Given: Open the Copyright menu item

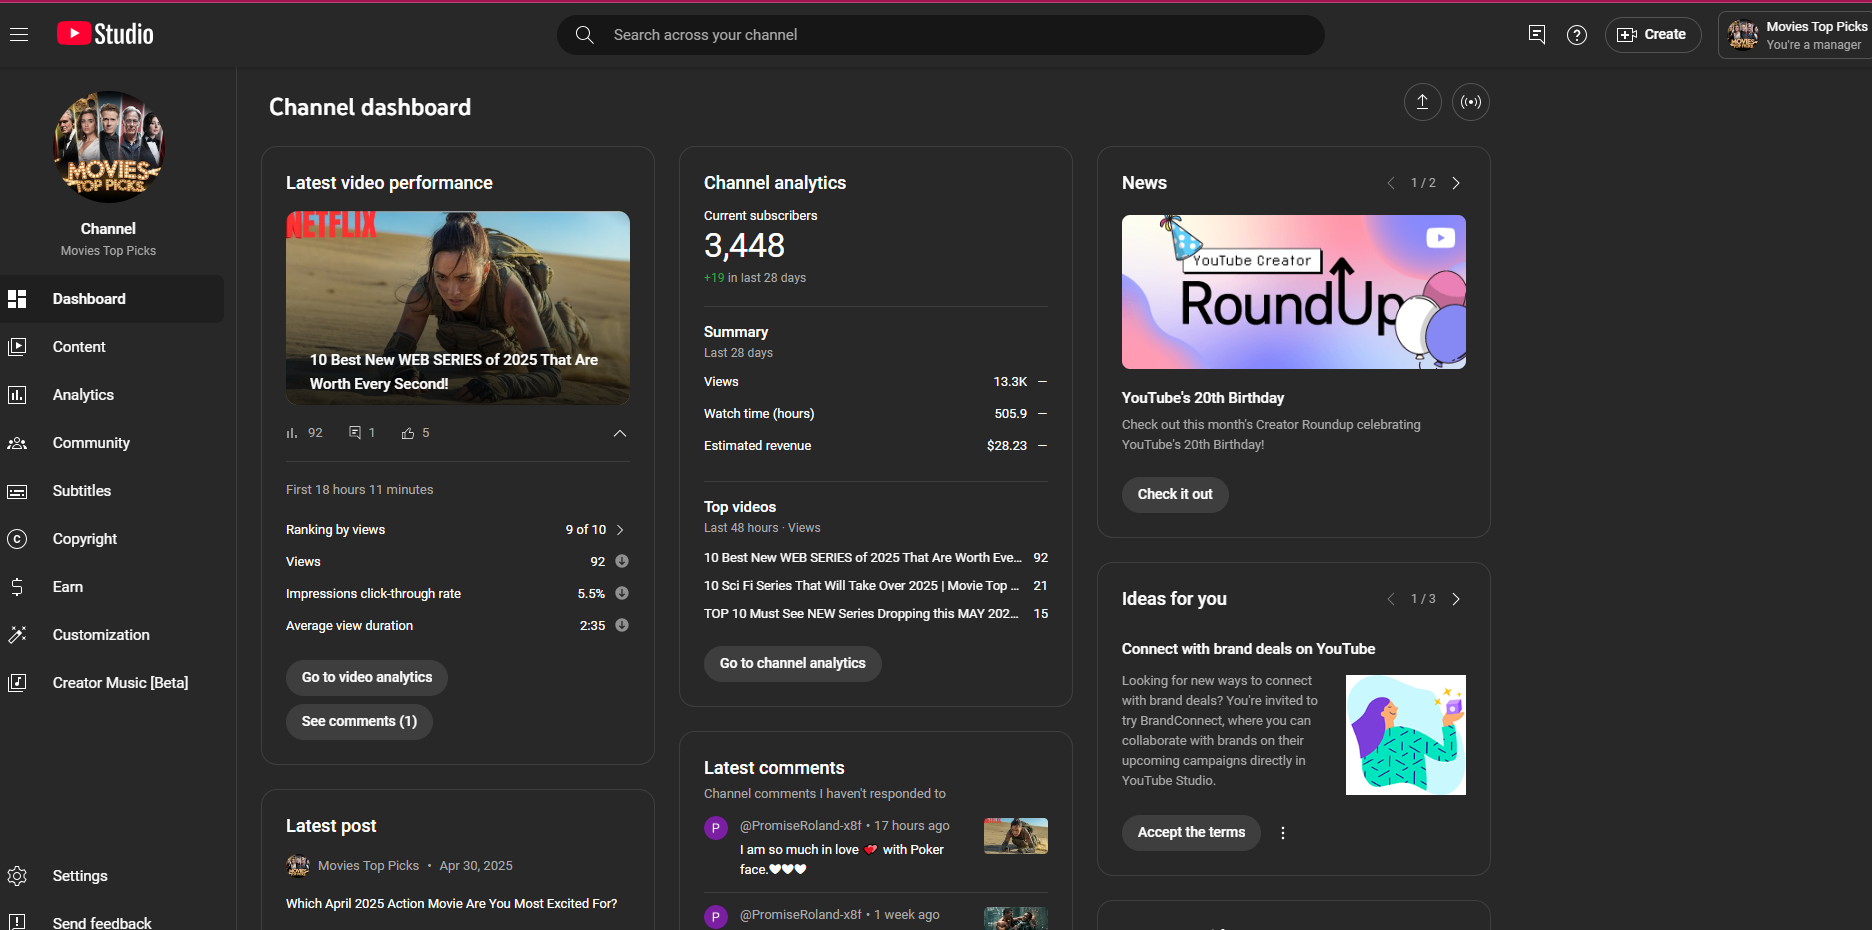Looking at the screenshot, I should [x=112, y=539].
